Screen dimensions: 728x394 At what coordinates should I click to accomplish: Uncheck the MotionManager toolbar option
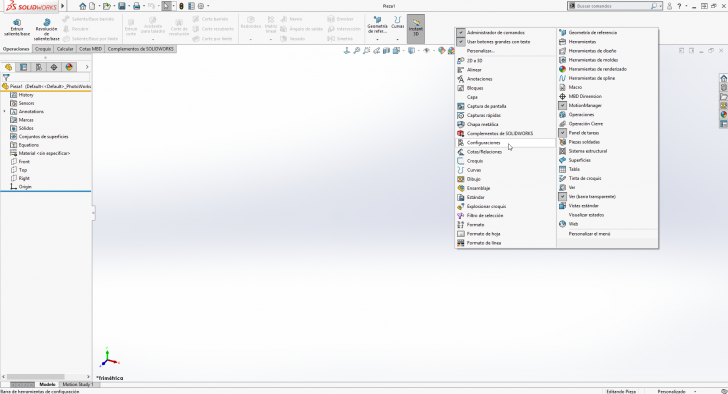(x=607, y=105)
